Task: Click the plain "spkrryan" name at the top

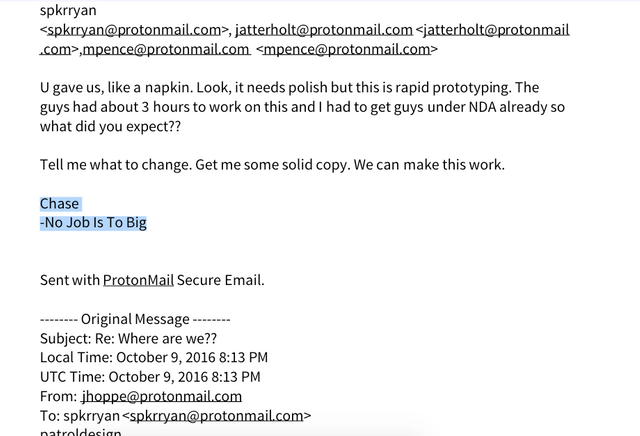Action: coord(68,11)
